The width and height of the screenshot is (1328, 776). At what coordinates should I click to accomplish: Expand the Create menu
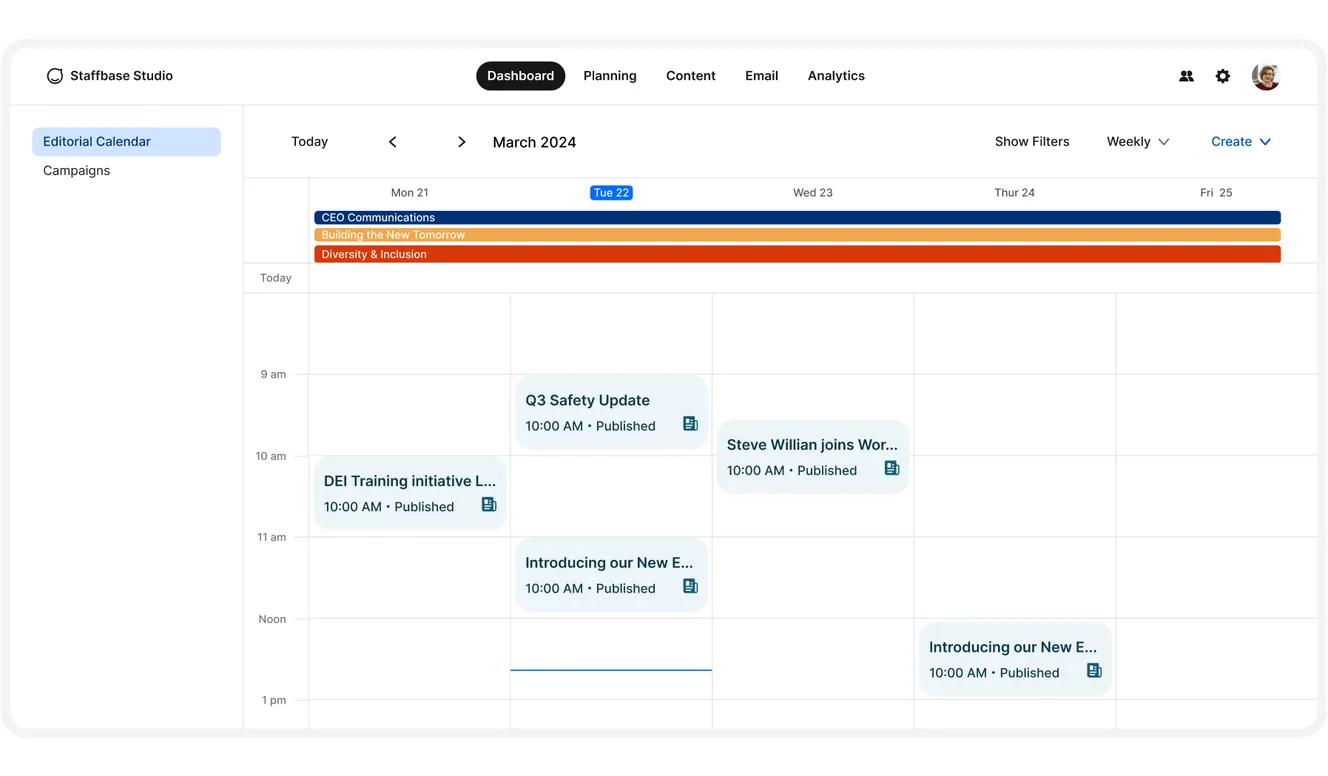coord(1240,141)
